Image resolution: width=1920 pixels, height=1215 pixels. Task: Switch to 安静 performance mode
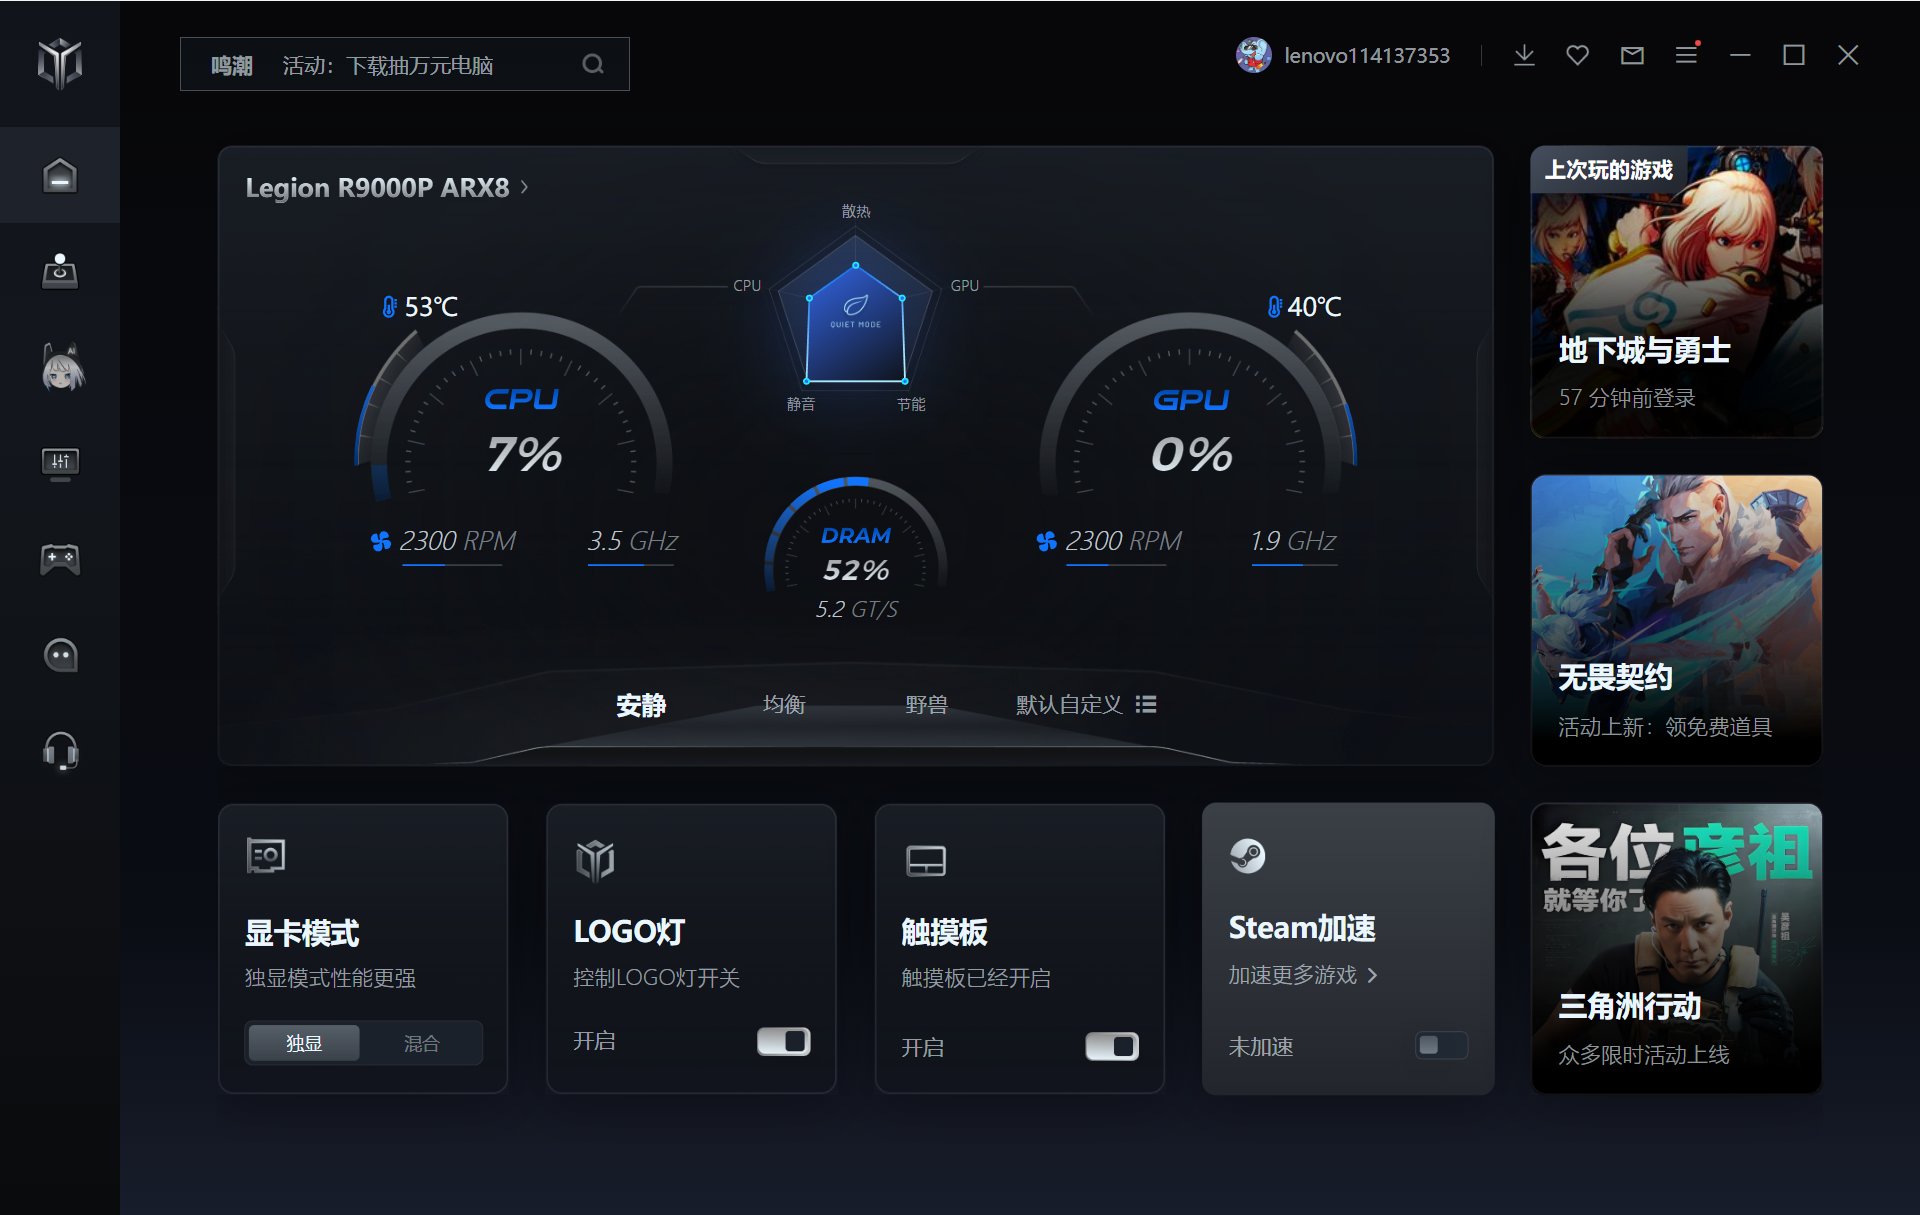(x=641, y=705)
